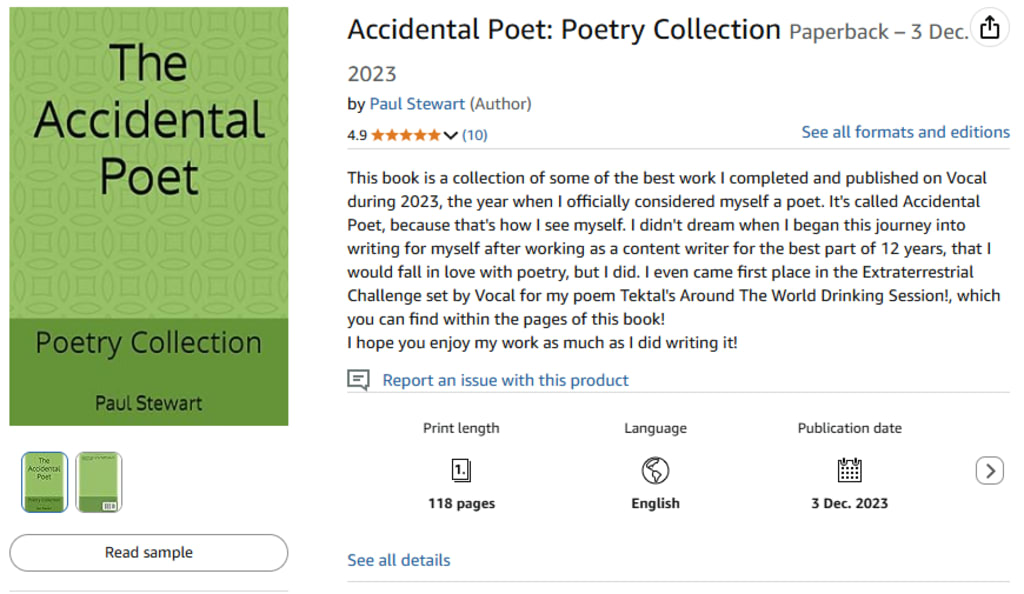The height and width of the screenshot is (594, 1024).
Task: Click the large Accidental Poet cover image
Action: [x=149, y=216]
